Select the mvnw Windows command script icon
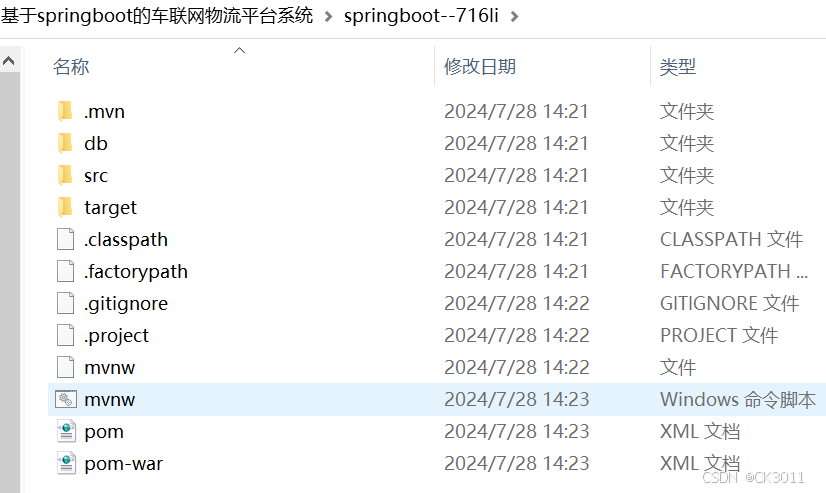Viewport: 826px width, 493px height. [66, 399]
